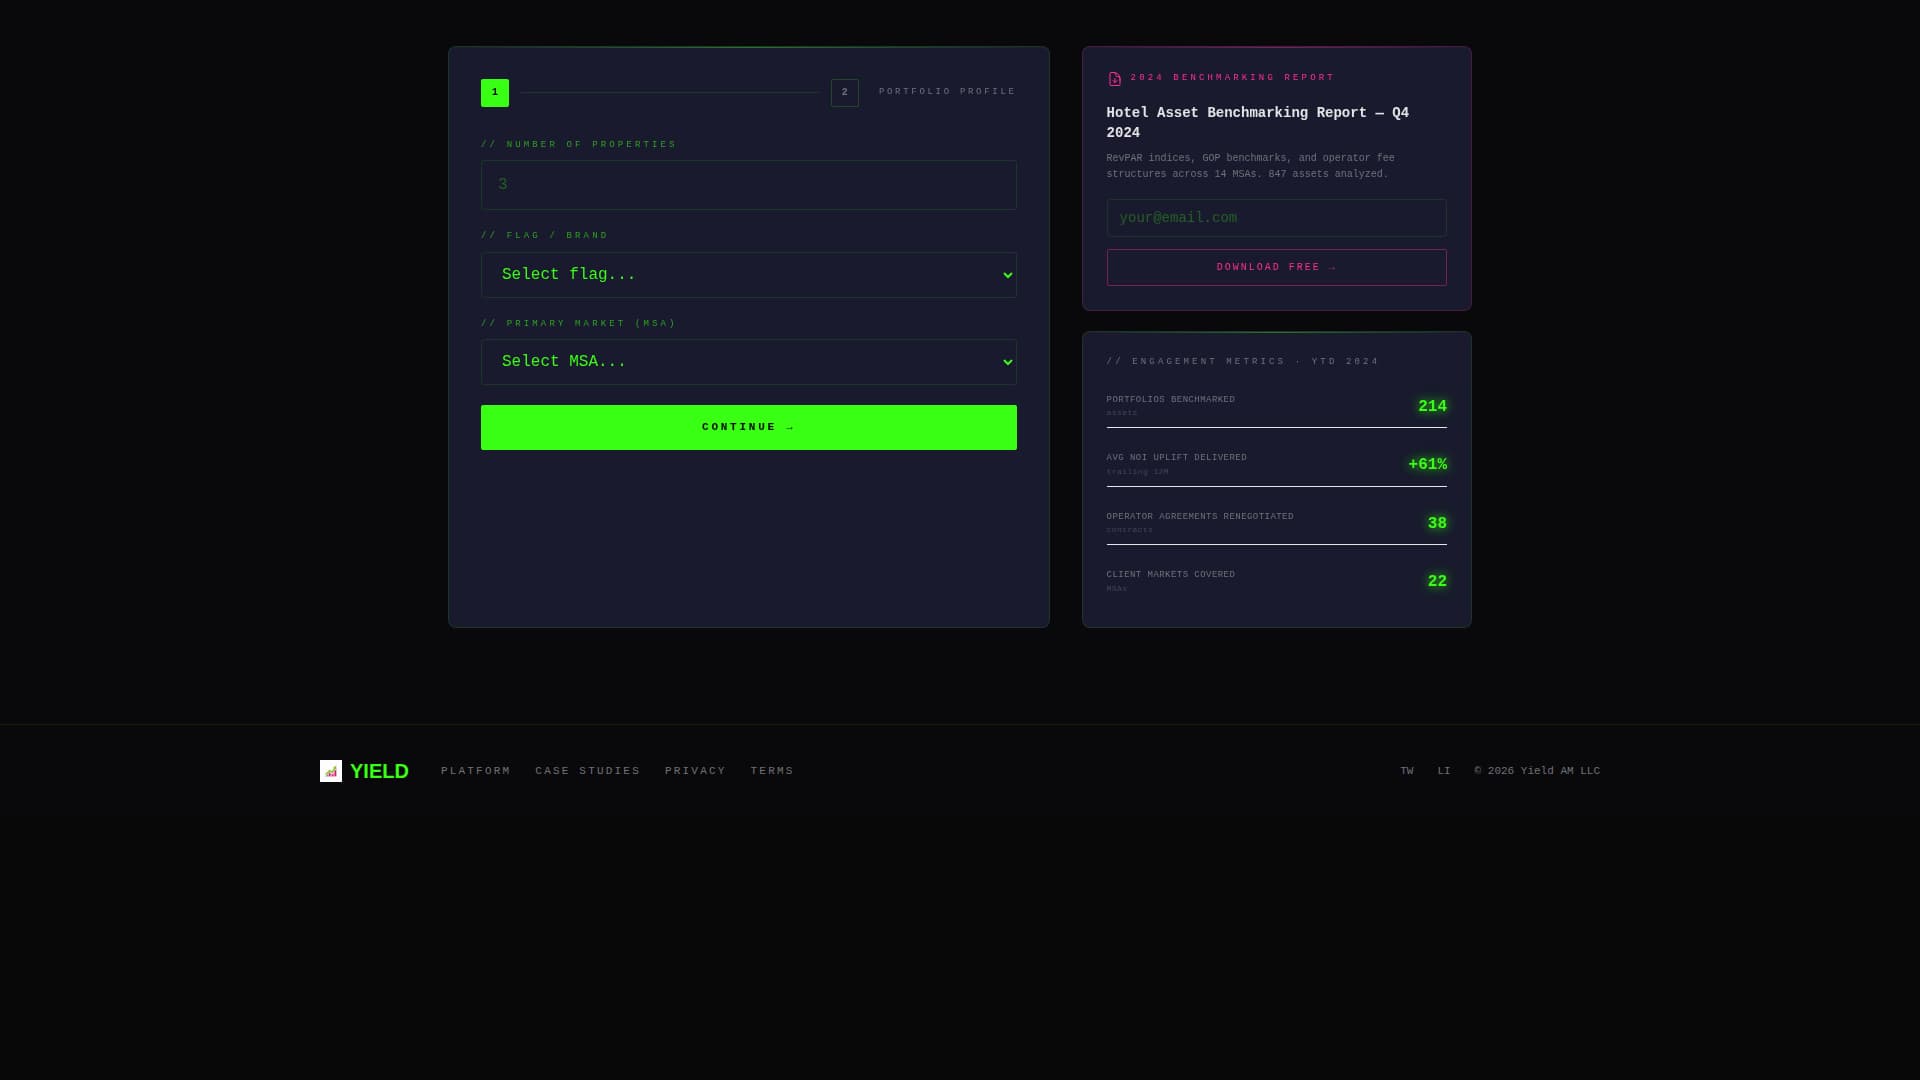Click the Yield chart logo icon

coord(330,771)
